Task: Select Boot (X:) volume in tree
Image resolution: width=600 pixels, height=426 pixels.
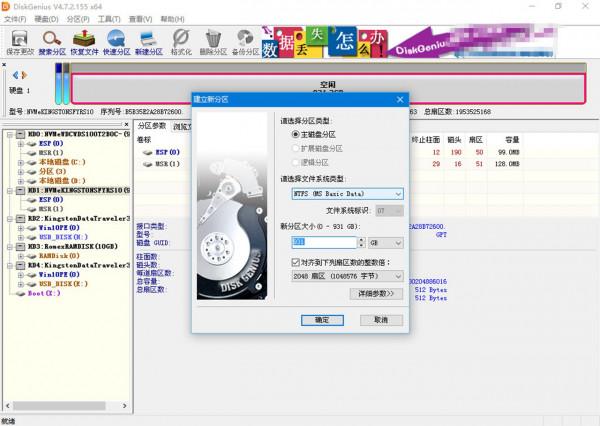Action: click(44, 293)
